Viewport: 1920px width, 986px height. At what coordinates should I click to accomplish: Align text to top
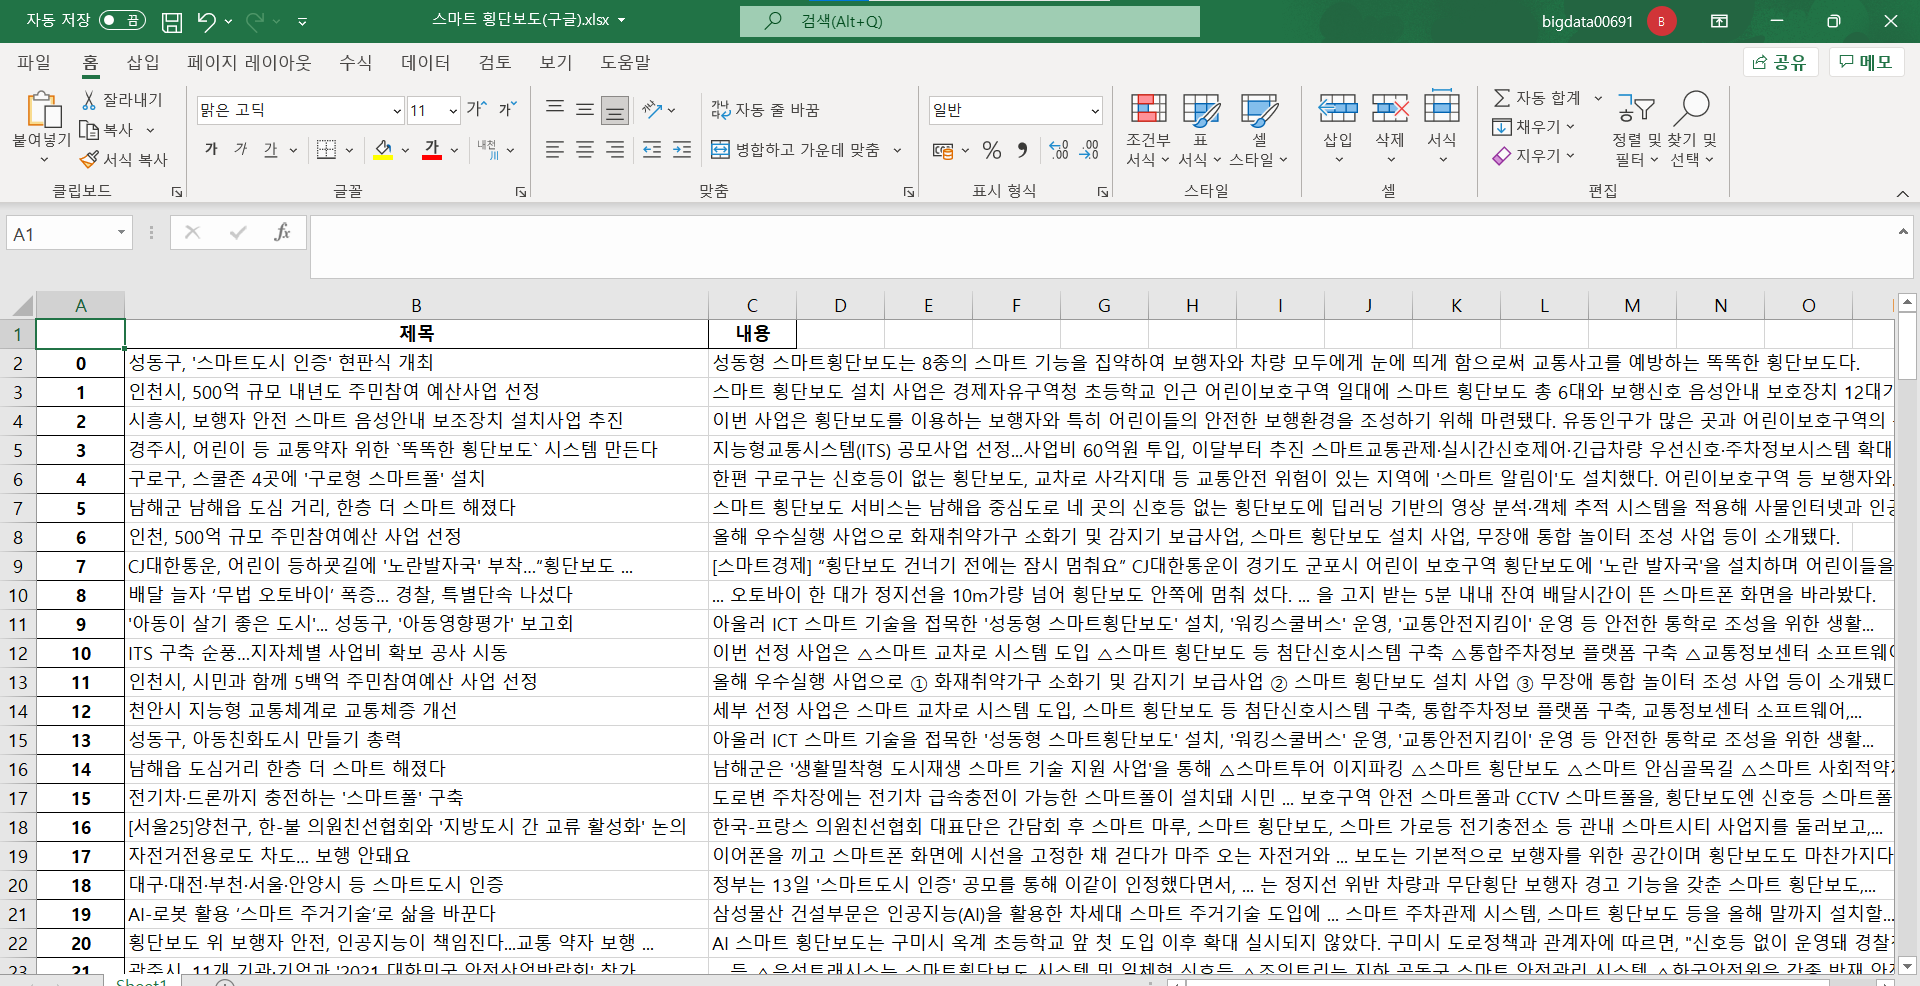(x=555, y=109)
